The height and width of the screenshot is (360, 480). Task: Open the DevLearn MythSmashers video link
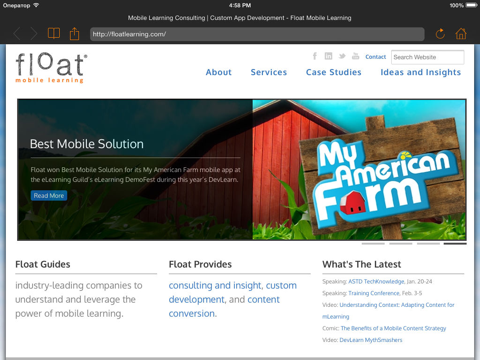(x=371, y=340)
